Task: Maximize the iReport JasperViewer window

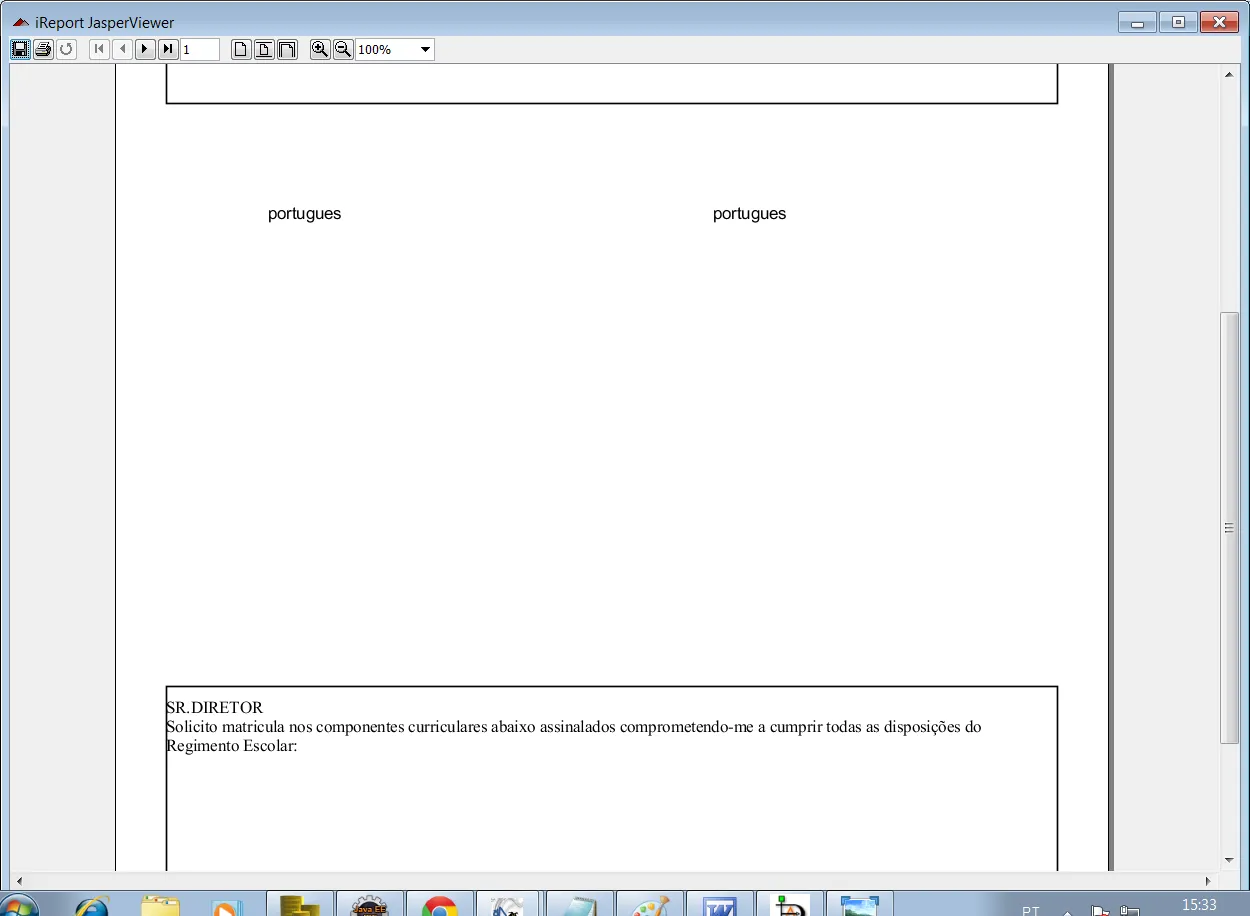Action: (x=1178, y=22)
